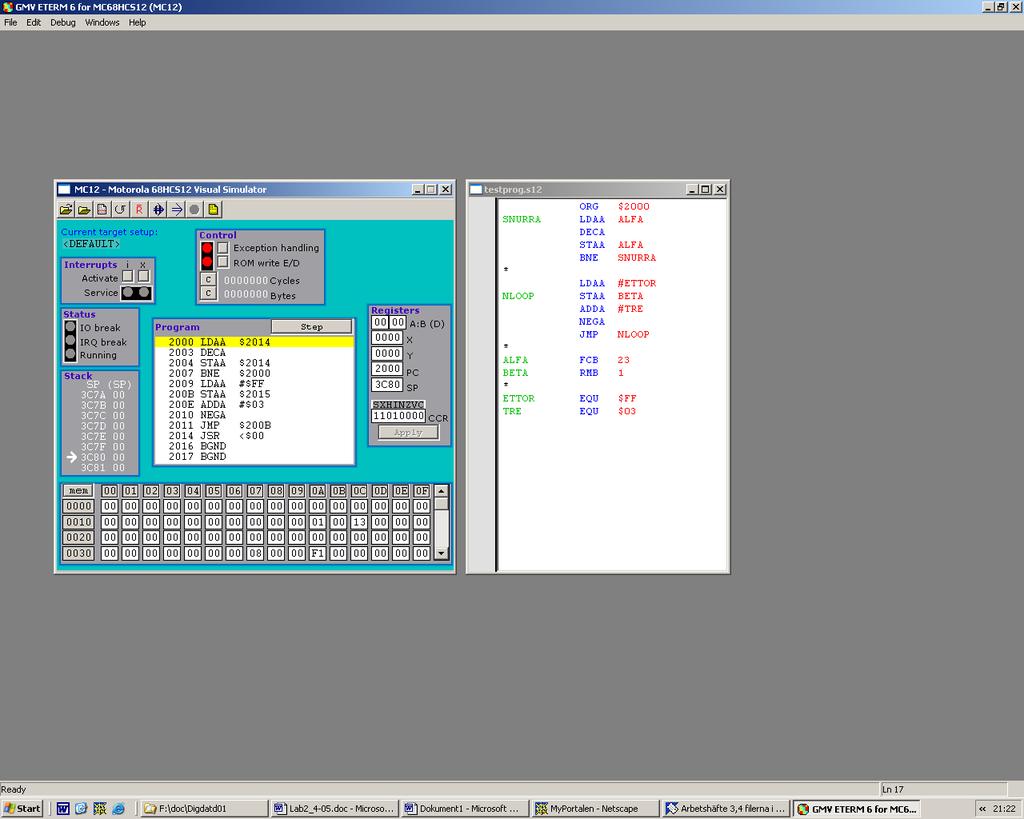Open the Debug menu
This screenshot has height=819, width=1024.
click(x=63, y=22)
